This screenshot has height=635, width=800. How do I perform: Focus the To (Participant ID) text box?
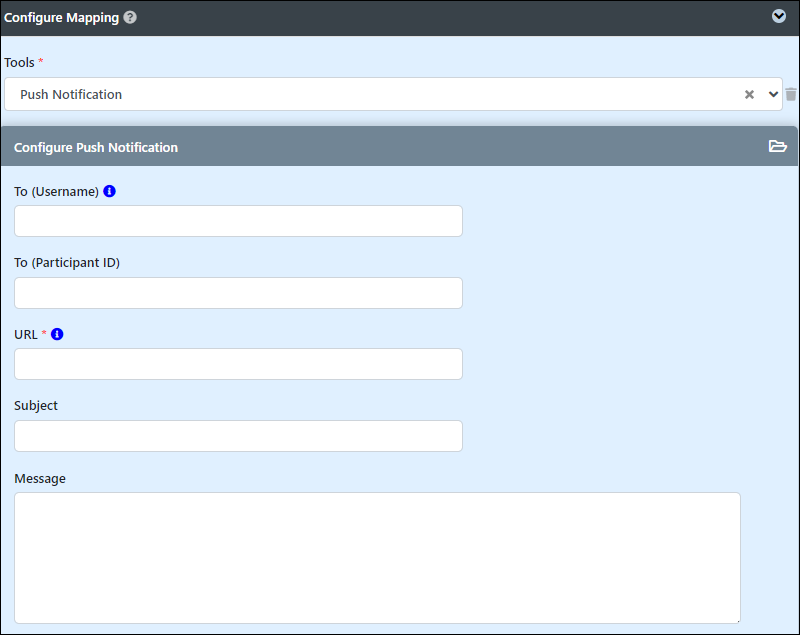click(238, 293)
